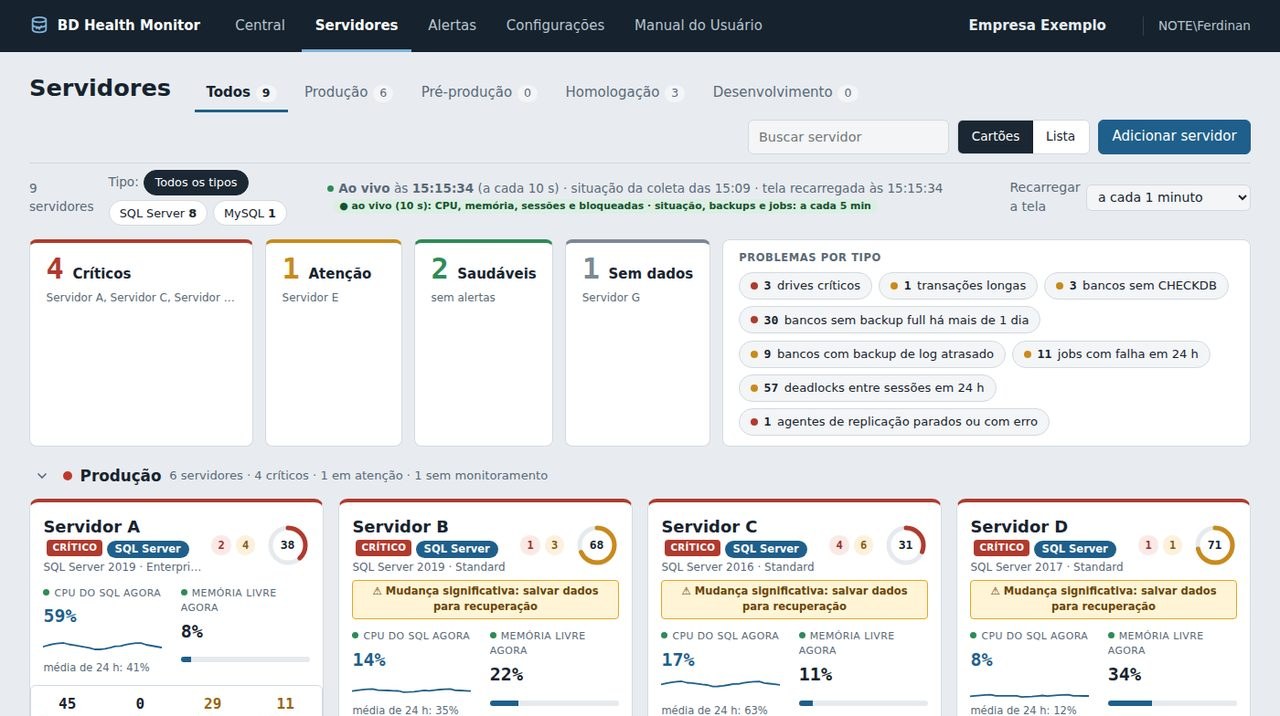Select the Homologação 3 tab
Image resolution: width=1280 pixels, height=716 pixels.
coord(624,92)
